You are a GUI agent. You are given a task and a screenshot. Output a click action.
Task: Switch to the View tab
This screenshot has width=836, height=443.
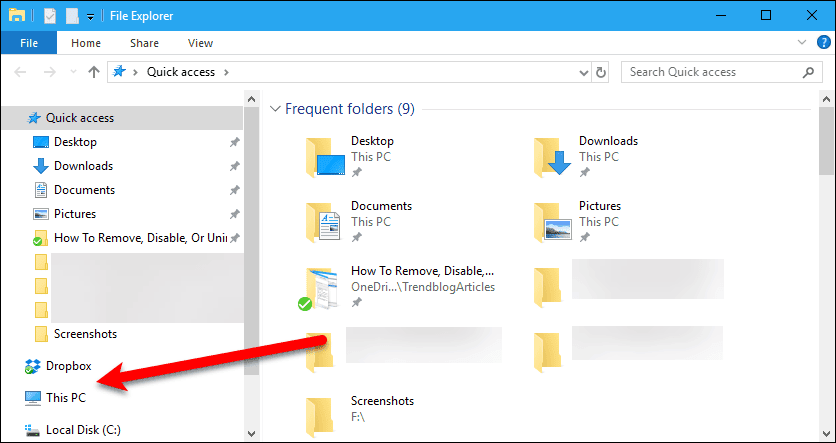point(200,43)
